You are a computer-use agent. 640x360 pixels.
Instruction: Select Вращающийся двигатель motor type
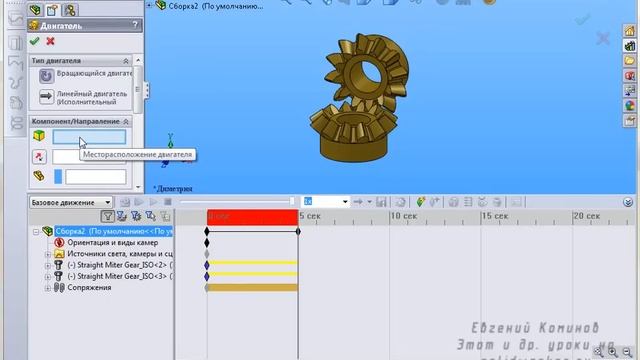[x=47, y=76]
